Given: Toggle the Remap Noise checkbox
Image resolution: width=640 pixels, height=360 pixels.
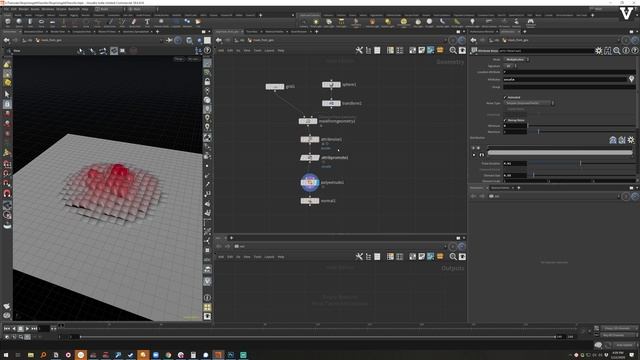Looking at the screenshot, I should click(505, 120).
